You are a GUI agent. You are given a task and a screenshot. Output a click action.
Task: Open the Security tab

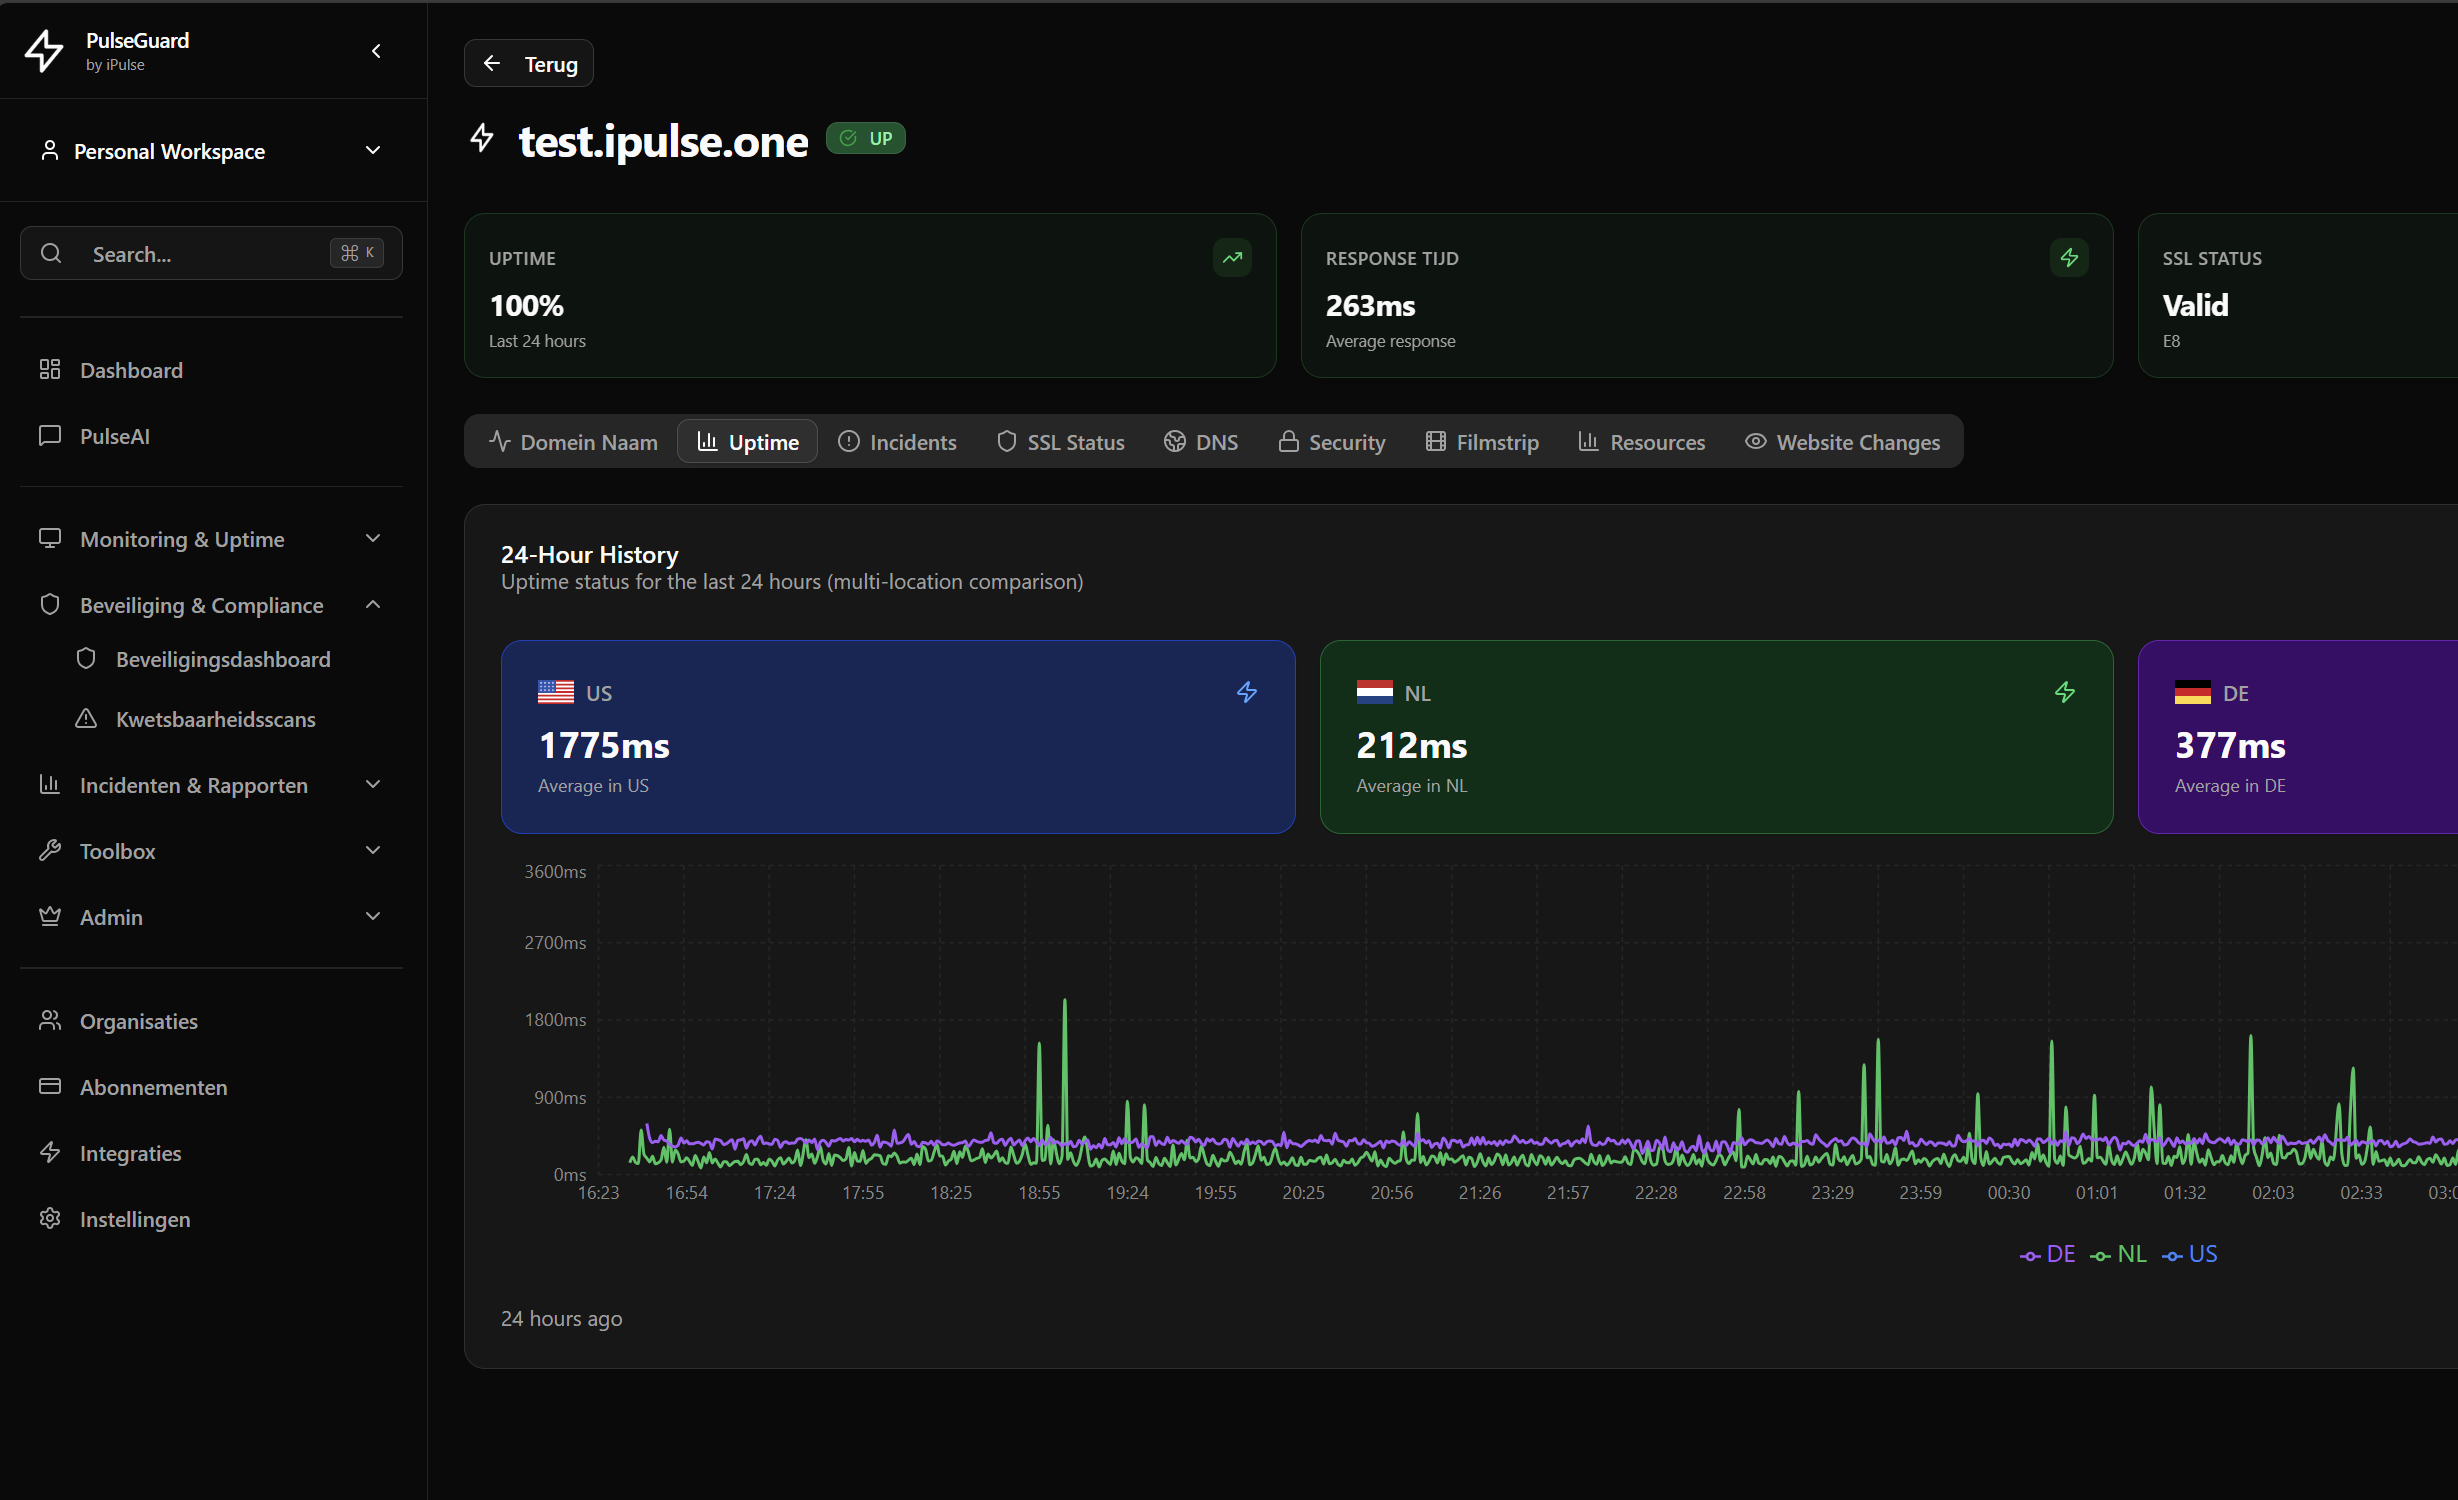pos(1332,442)
